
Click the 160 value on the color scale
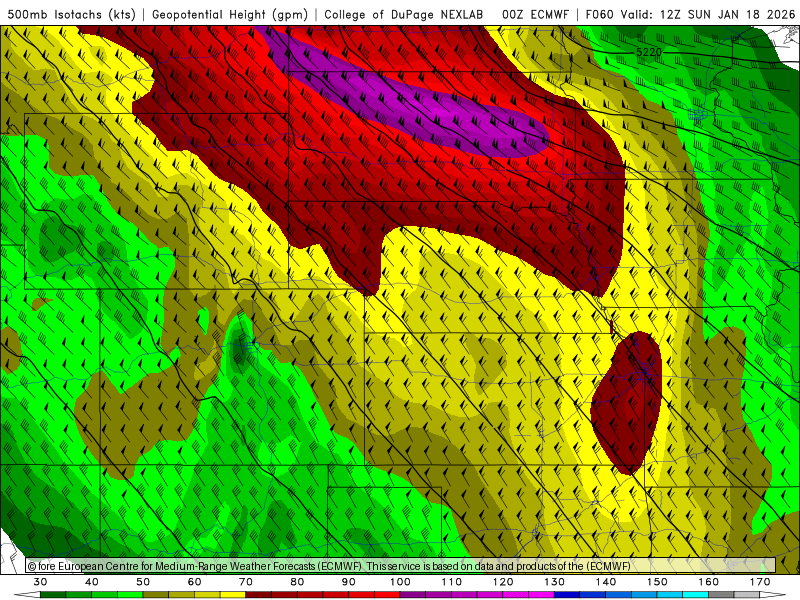709,582
